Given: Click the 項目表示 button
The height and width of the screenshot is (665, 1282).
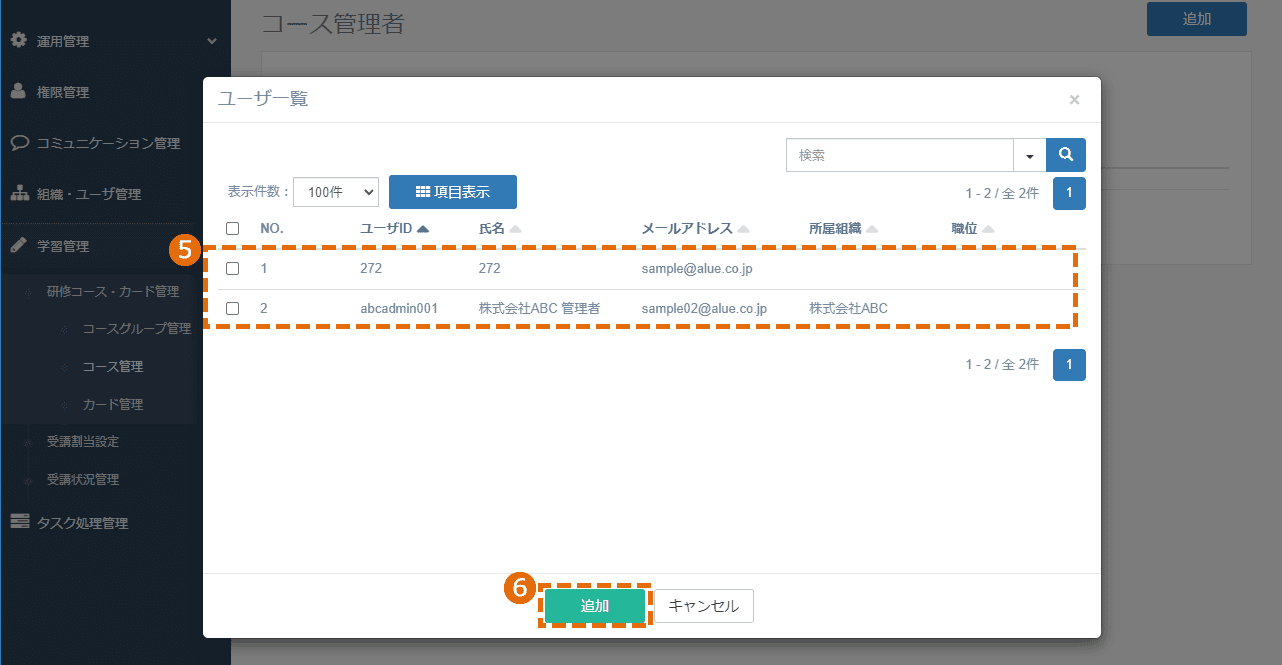Looking at the screenshot, I should tap(453, 192).
